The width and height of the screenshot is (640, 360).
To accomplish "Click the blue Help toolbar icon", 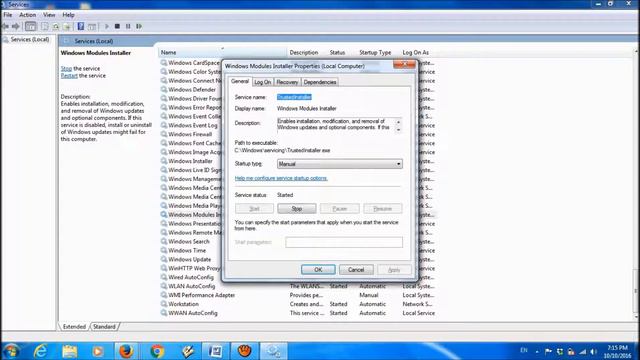I will click(x=81, y=27).
